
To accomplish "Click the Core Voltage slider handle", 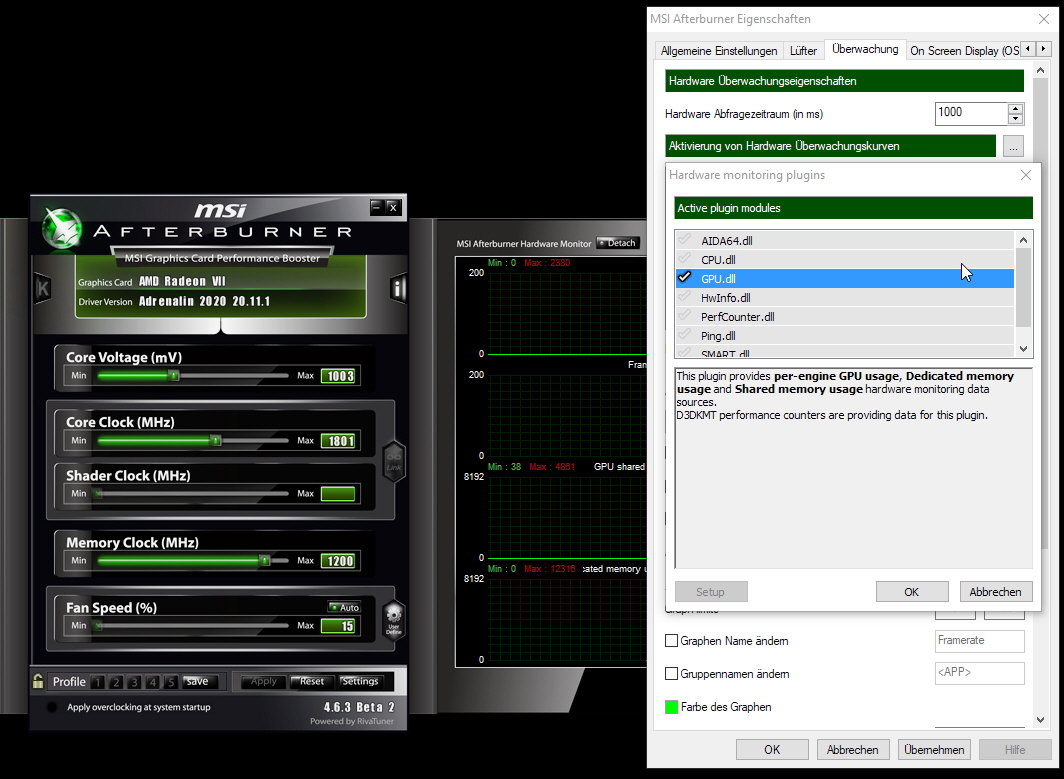I will point(174,375).
